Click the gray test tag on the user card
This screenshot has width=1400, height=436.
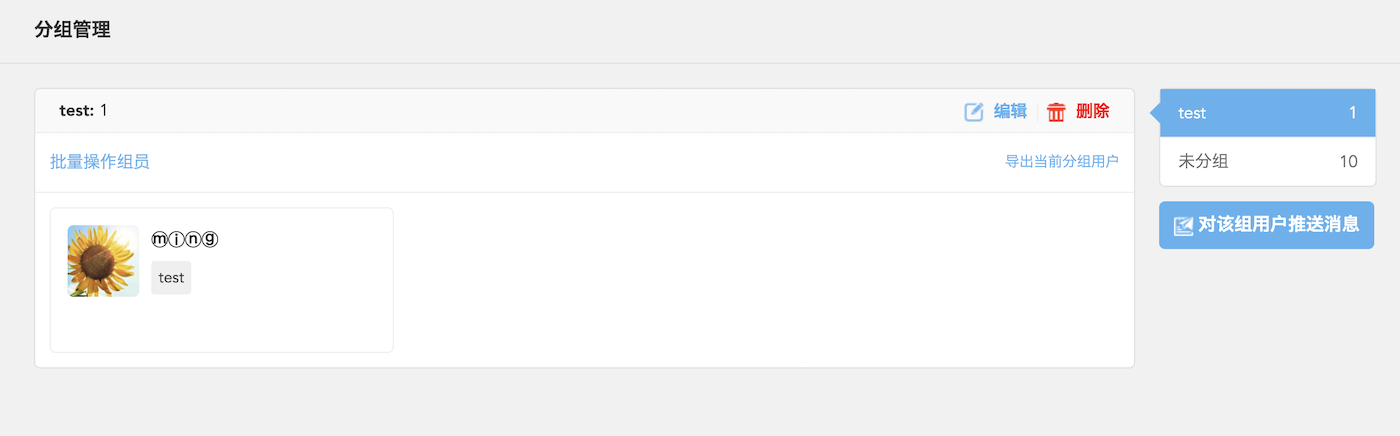[x=171, y=278]
